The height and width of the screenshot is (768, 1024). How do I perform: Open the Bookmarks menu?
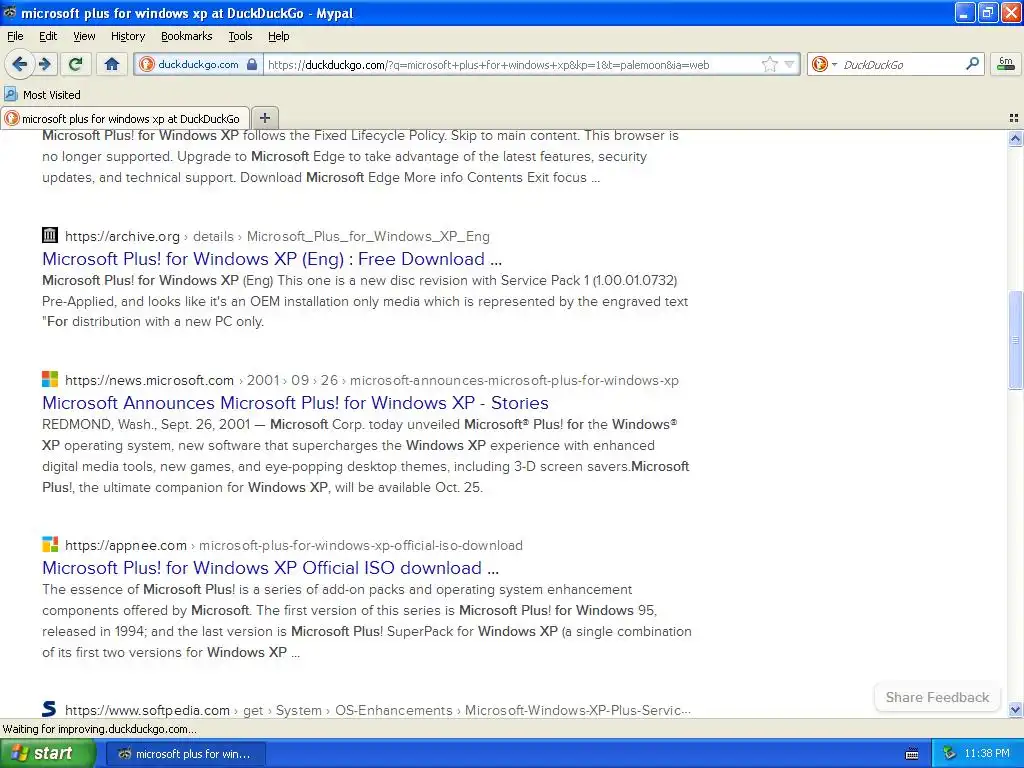(186, 36)
